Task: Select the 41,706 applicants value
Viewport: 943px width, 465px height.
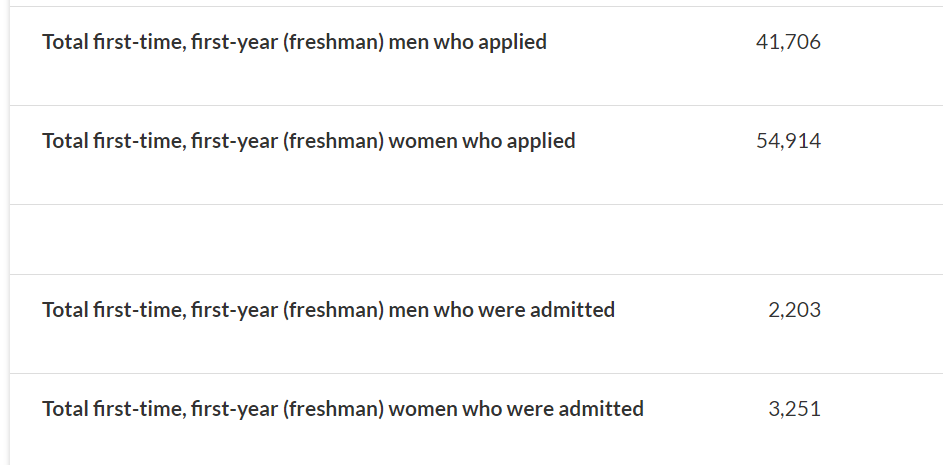Action: point(788,42)
